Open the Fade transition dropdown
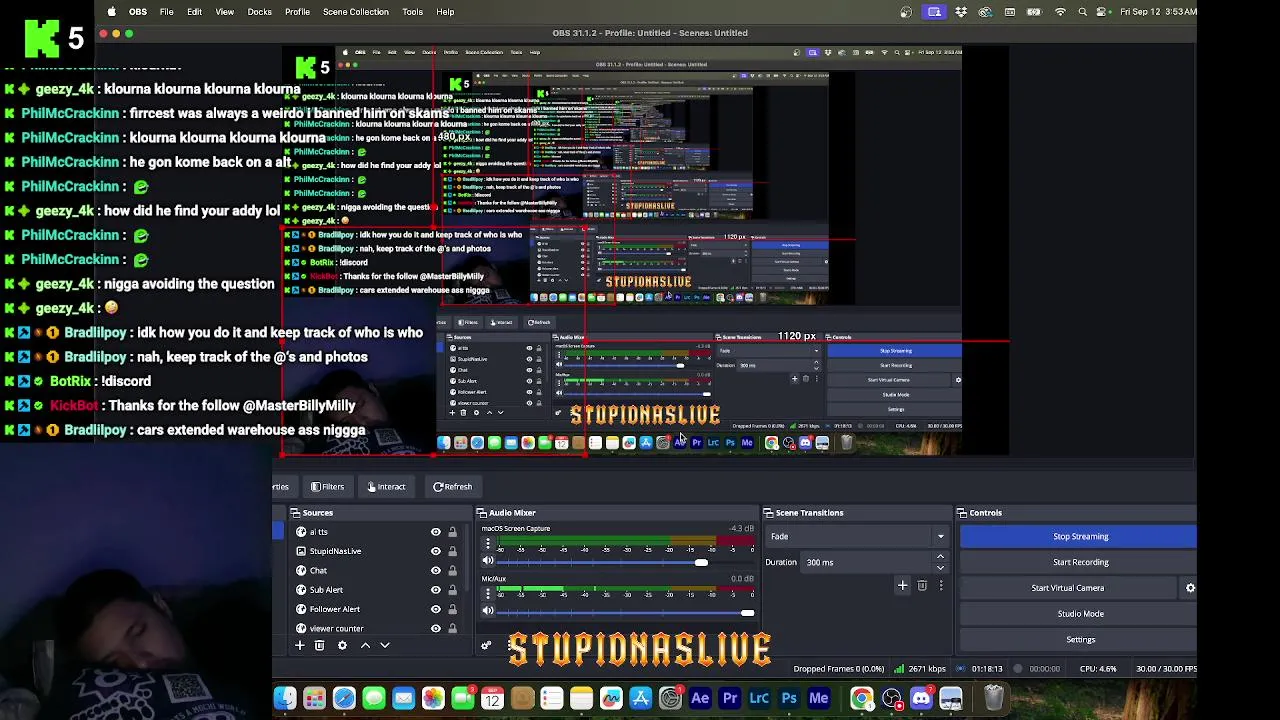Viewport: 1280px width, 720px height. click(x=857, y=537)
